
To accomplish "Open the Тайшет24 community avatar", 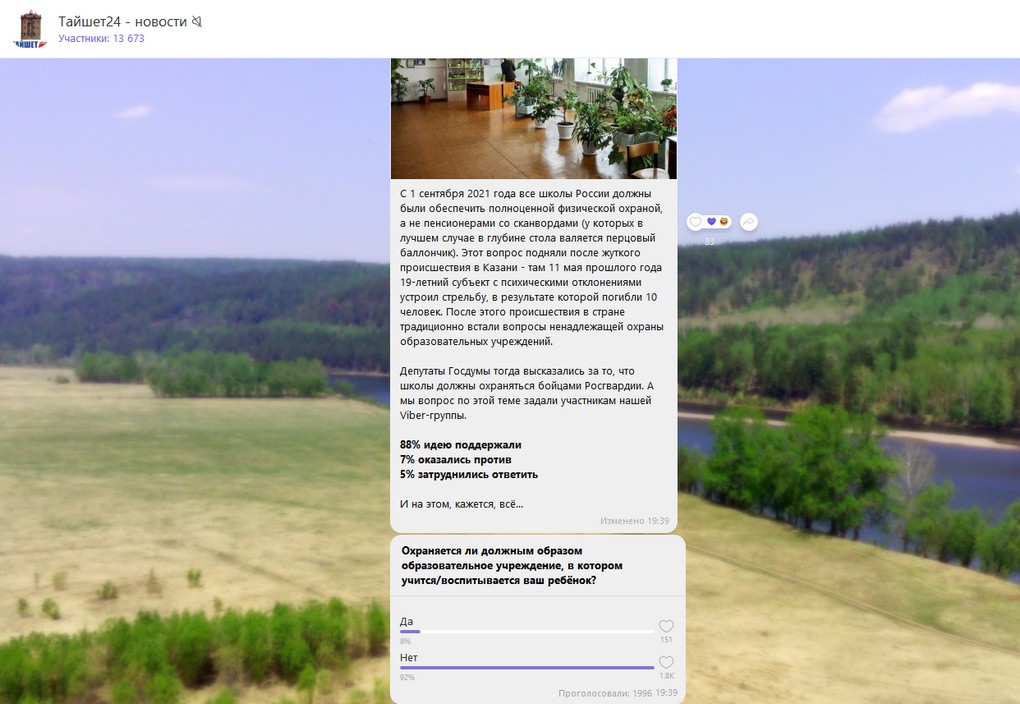I will (30, 29).
